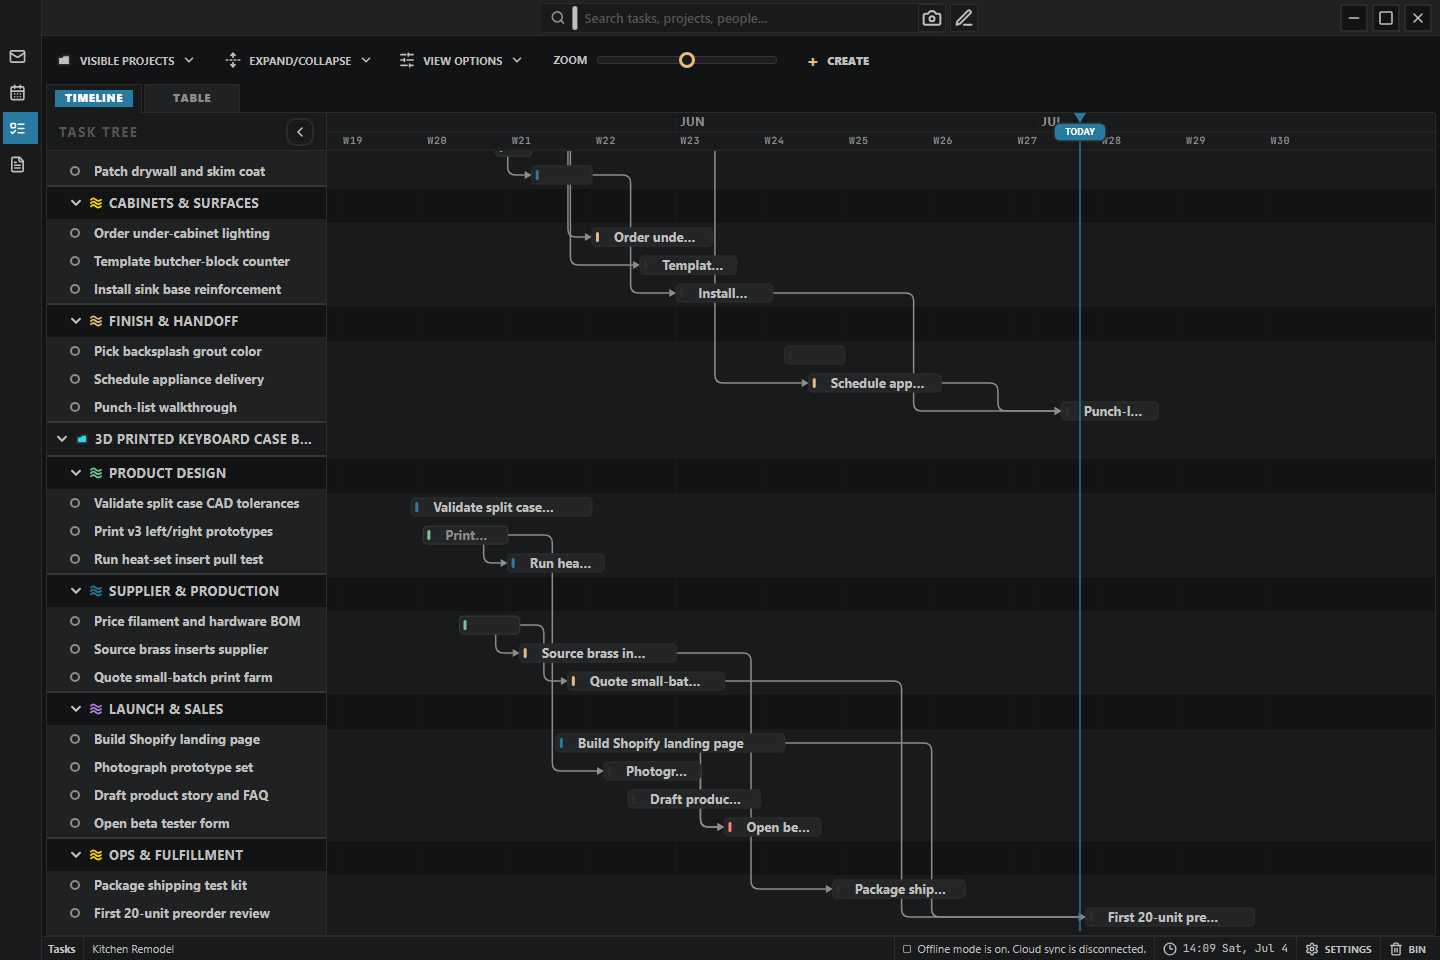Open the mail inbox sidebar icon
The height and width of the screenshot is (960, 1440).
click(x=17, y=57)
